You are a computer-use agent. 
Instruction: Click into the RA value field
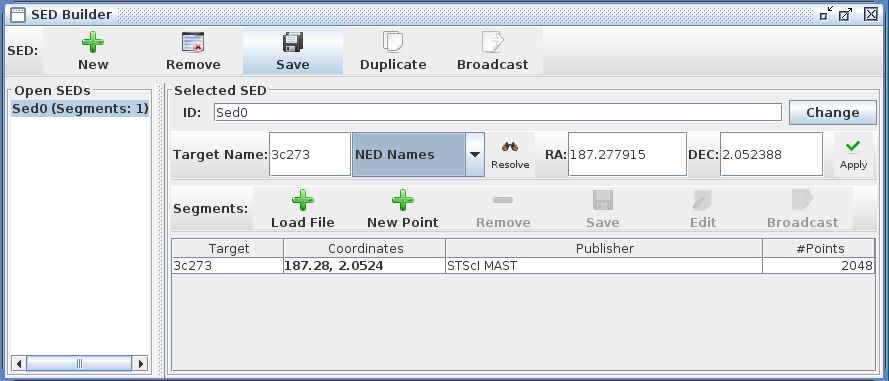coord(628,155)
